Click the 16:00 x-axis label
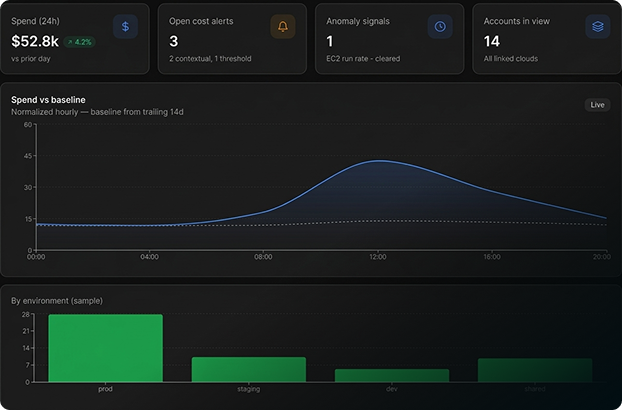 (x=491, y=257)
